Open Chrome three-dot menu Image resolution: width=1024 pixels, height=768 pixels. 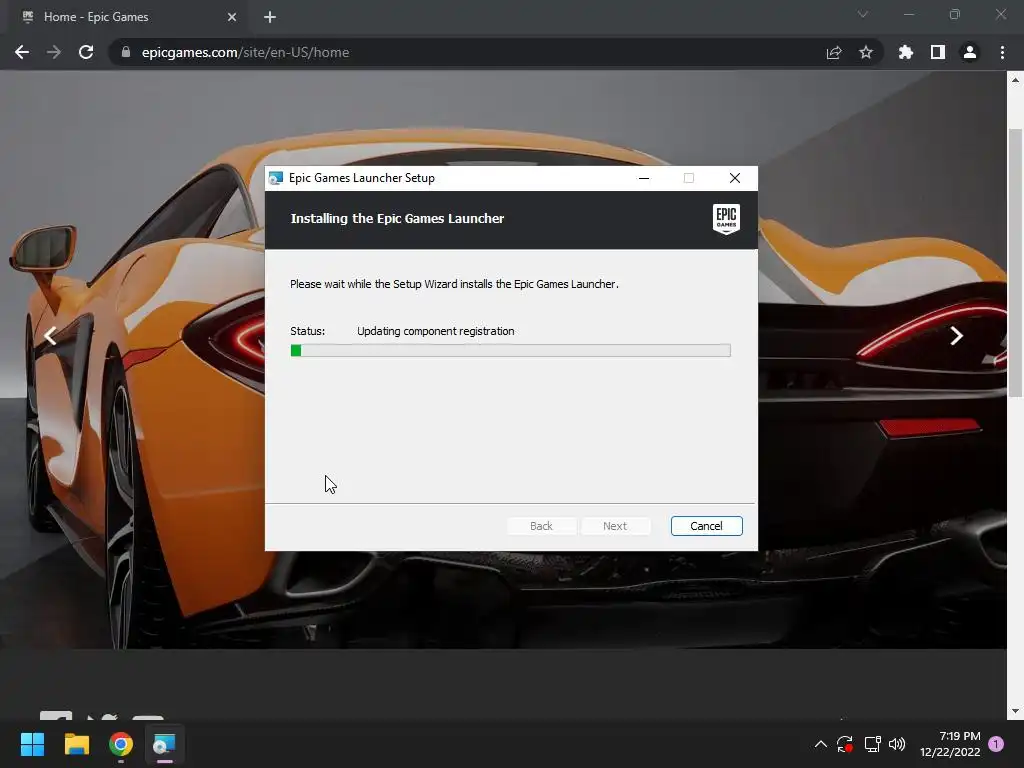click(x=1002, y=52)
